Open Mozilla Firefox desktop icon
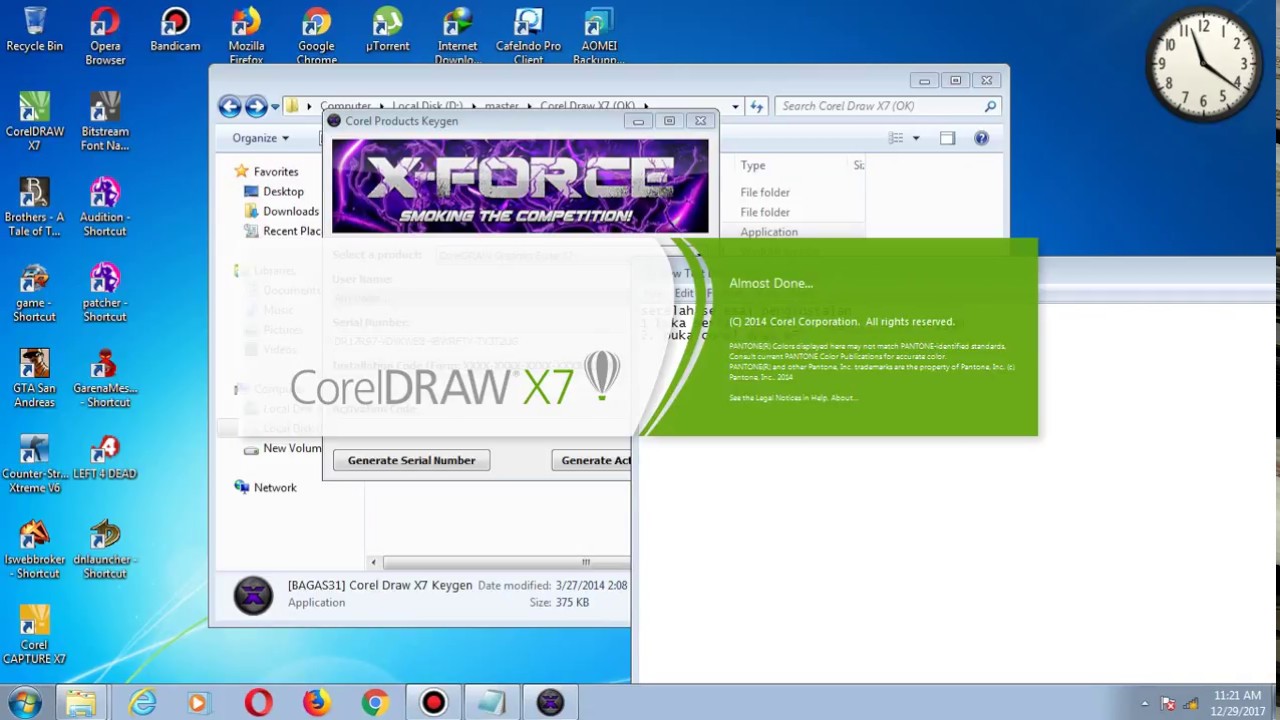The height and width of the screenshot is (720, 1280). (246, 35)
